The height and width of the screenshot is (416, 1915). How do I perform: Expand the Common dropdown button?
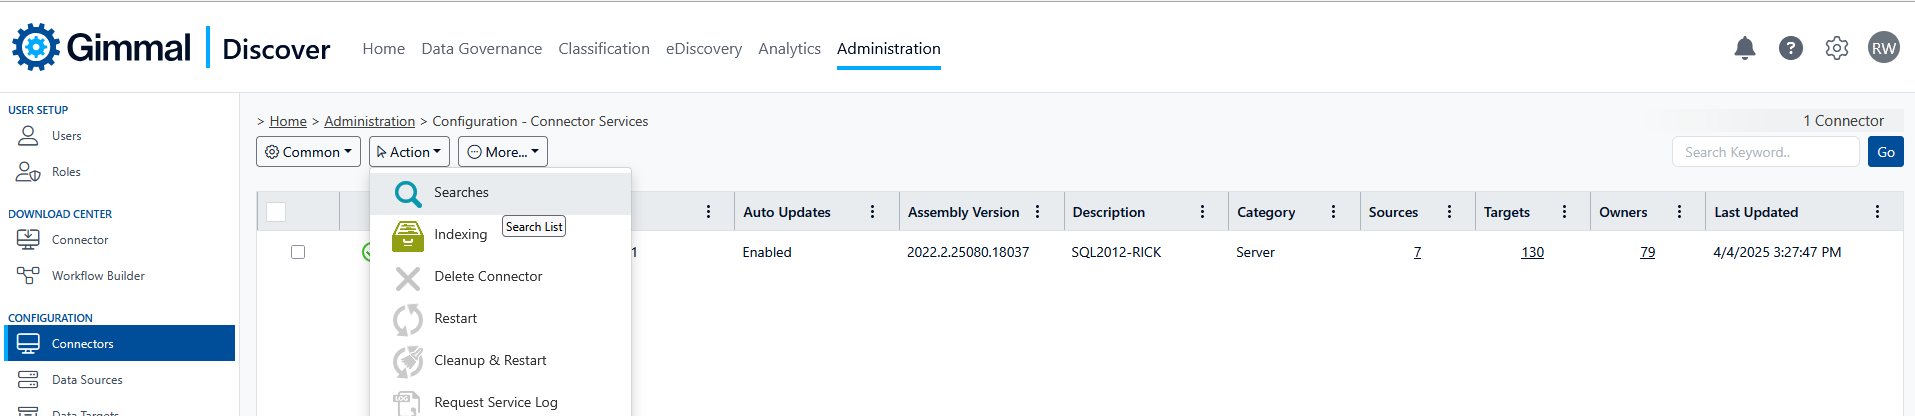(308, 152)
